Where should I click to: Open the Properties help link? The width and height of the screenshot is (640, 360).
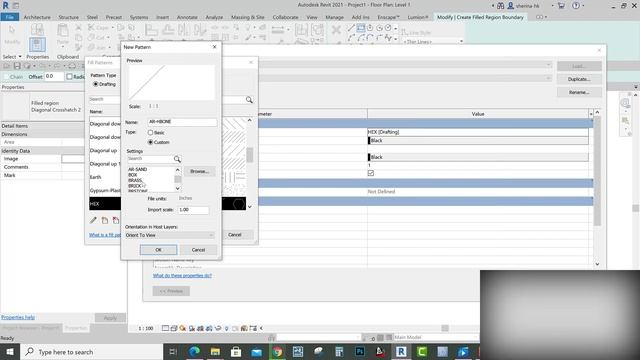tap(18, 317)
